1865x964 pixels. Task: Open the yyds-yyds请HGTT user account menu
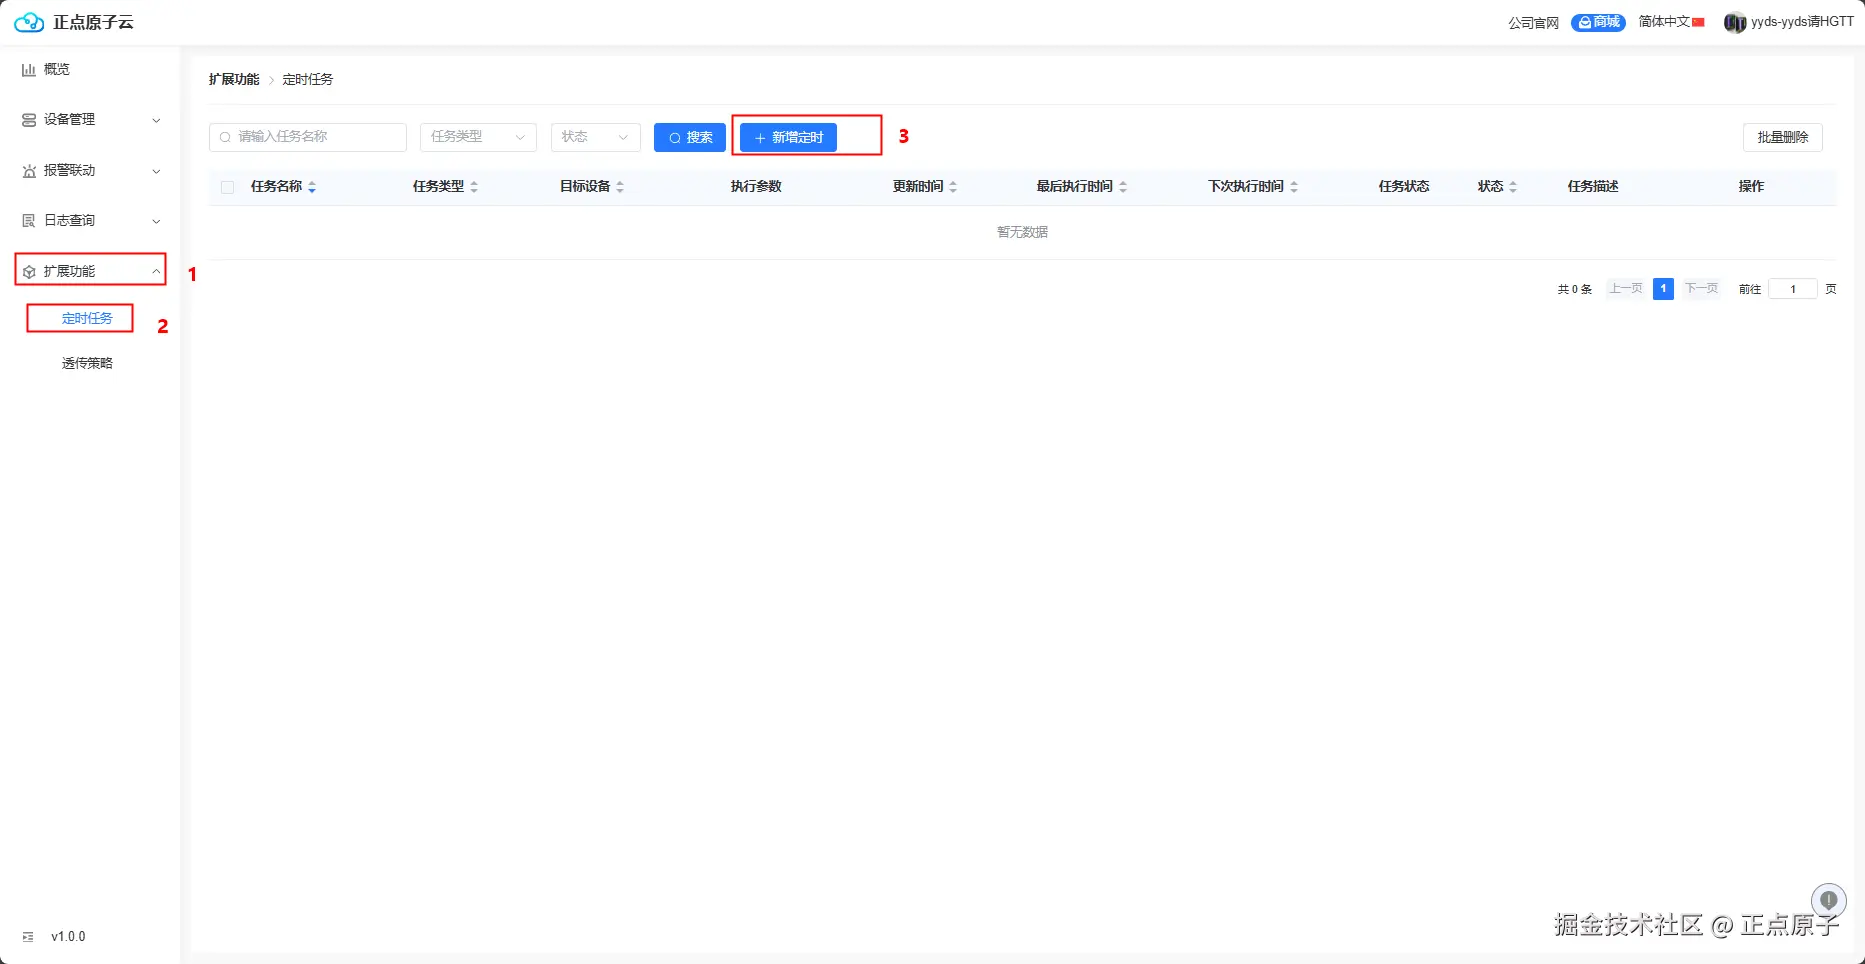pos(1788,22)
